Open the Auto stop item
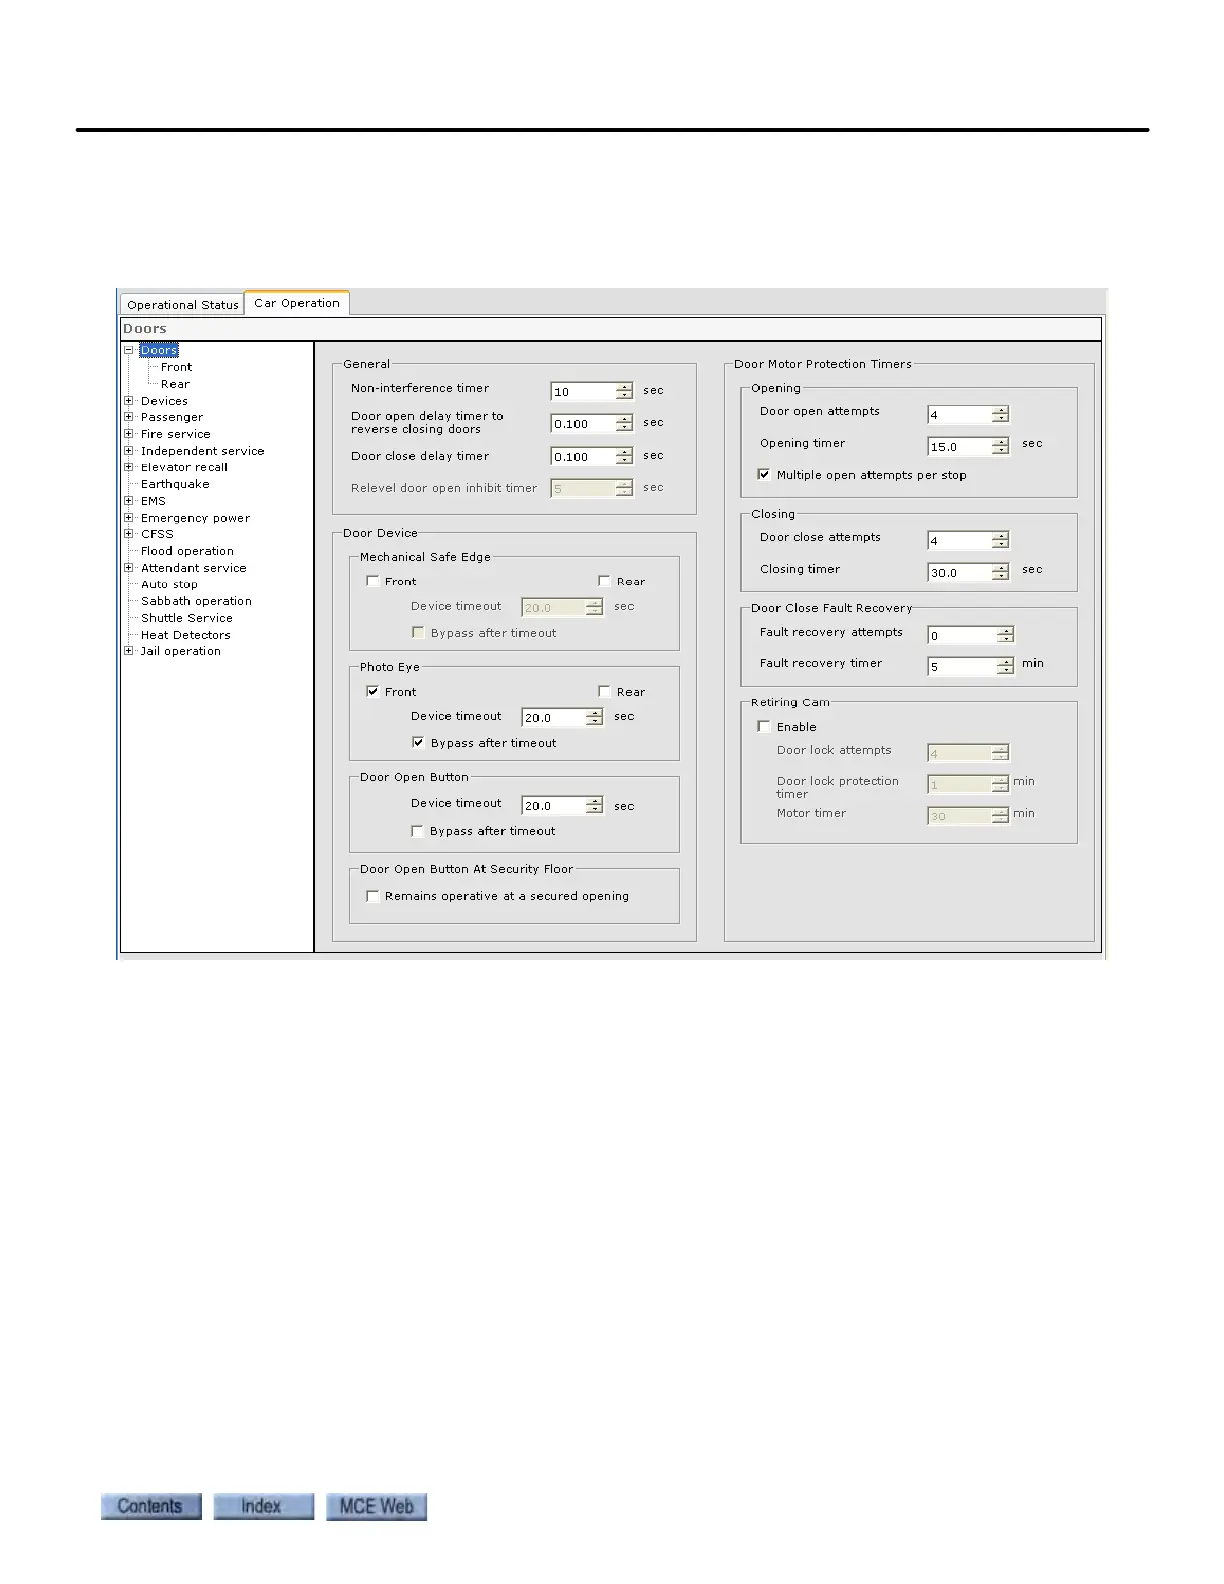The width and height of the screenshot is (1224, 1584). 169,584
